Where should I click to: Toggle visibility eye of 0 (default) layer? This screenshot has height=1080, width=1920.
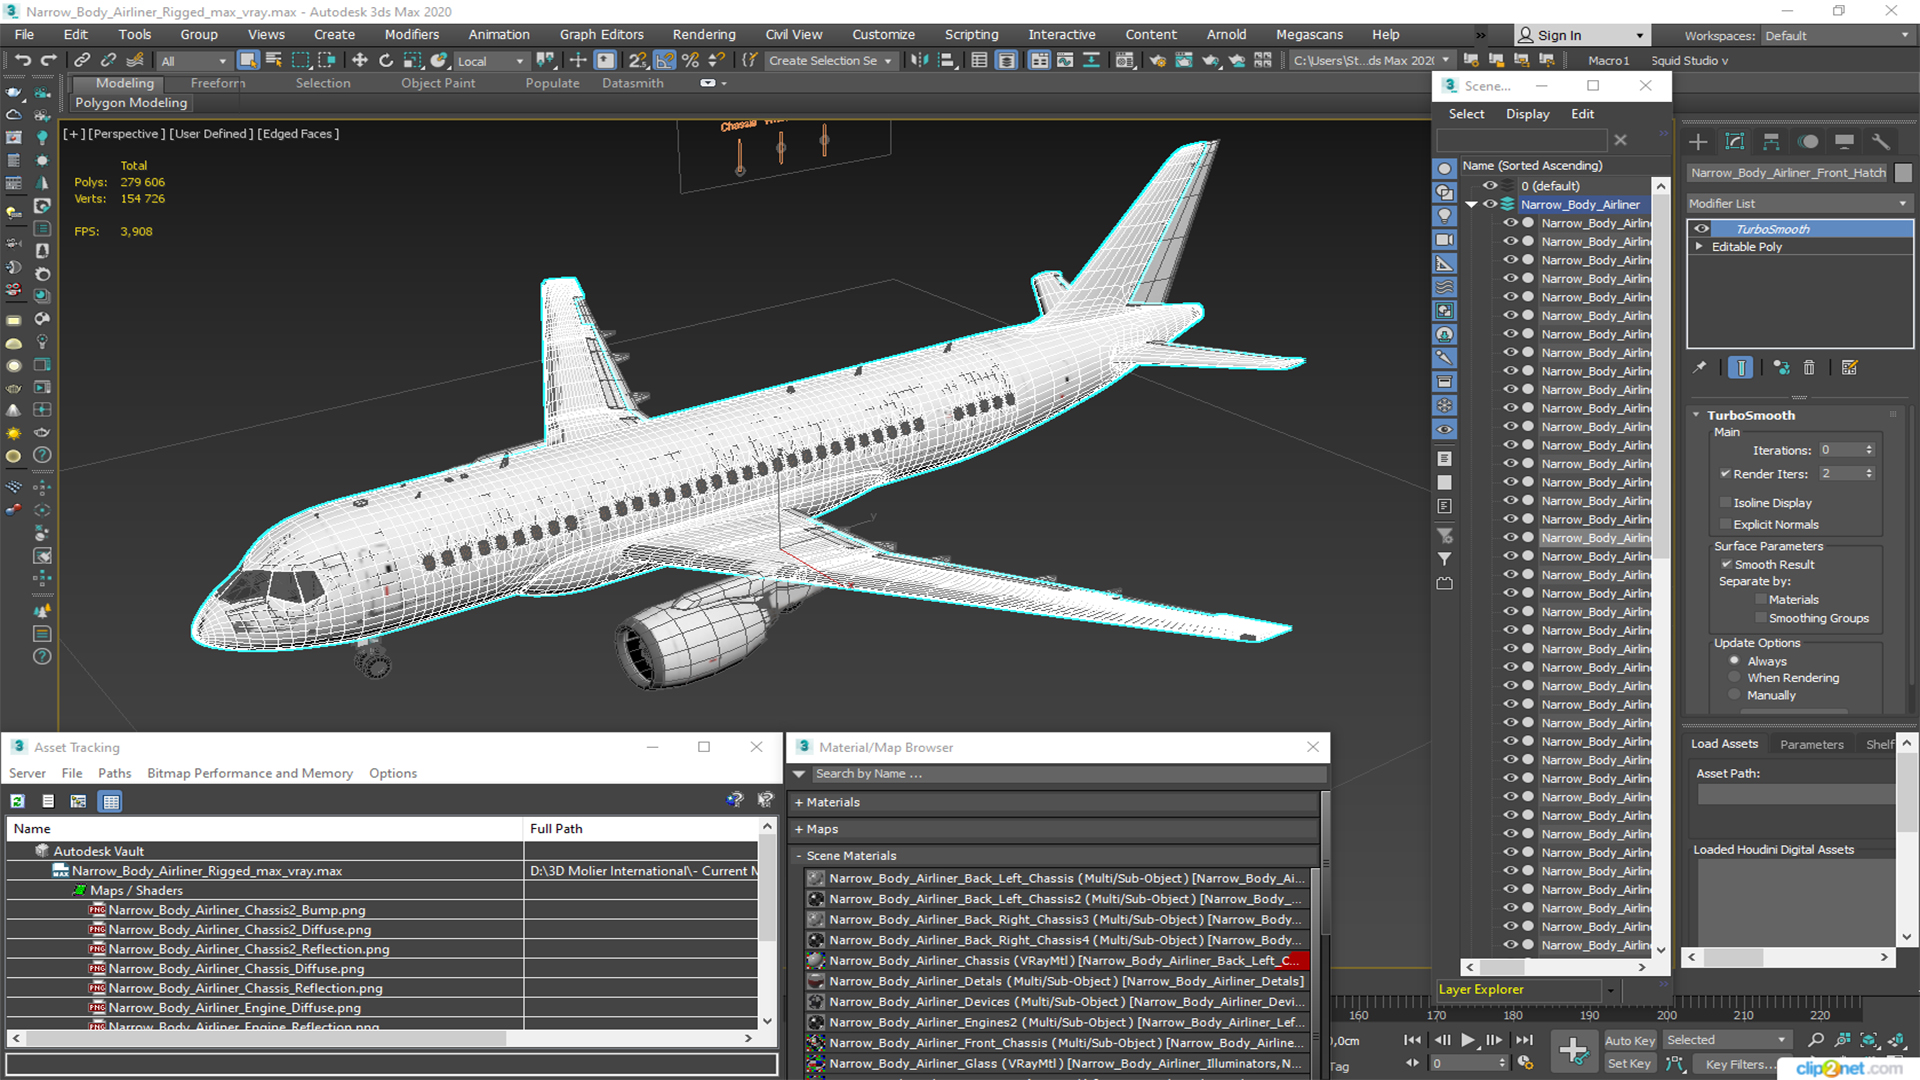[x=1490, y=186]
